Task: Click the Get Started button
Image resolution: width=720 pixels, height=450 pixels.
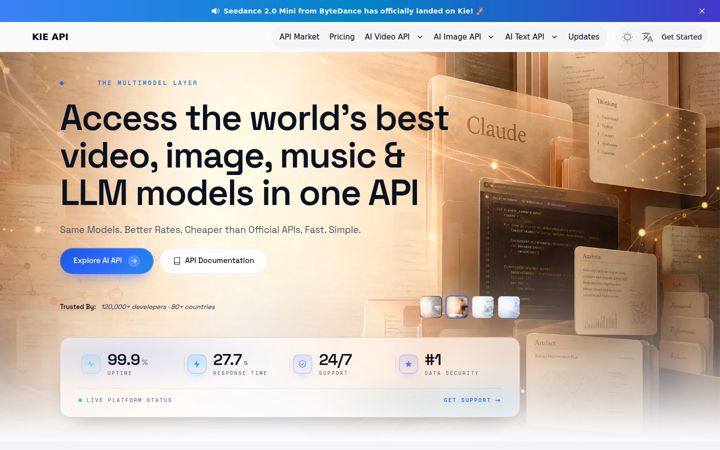Action: point(681,37)
